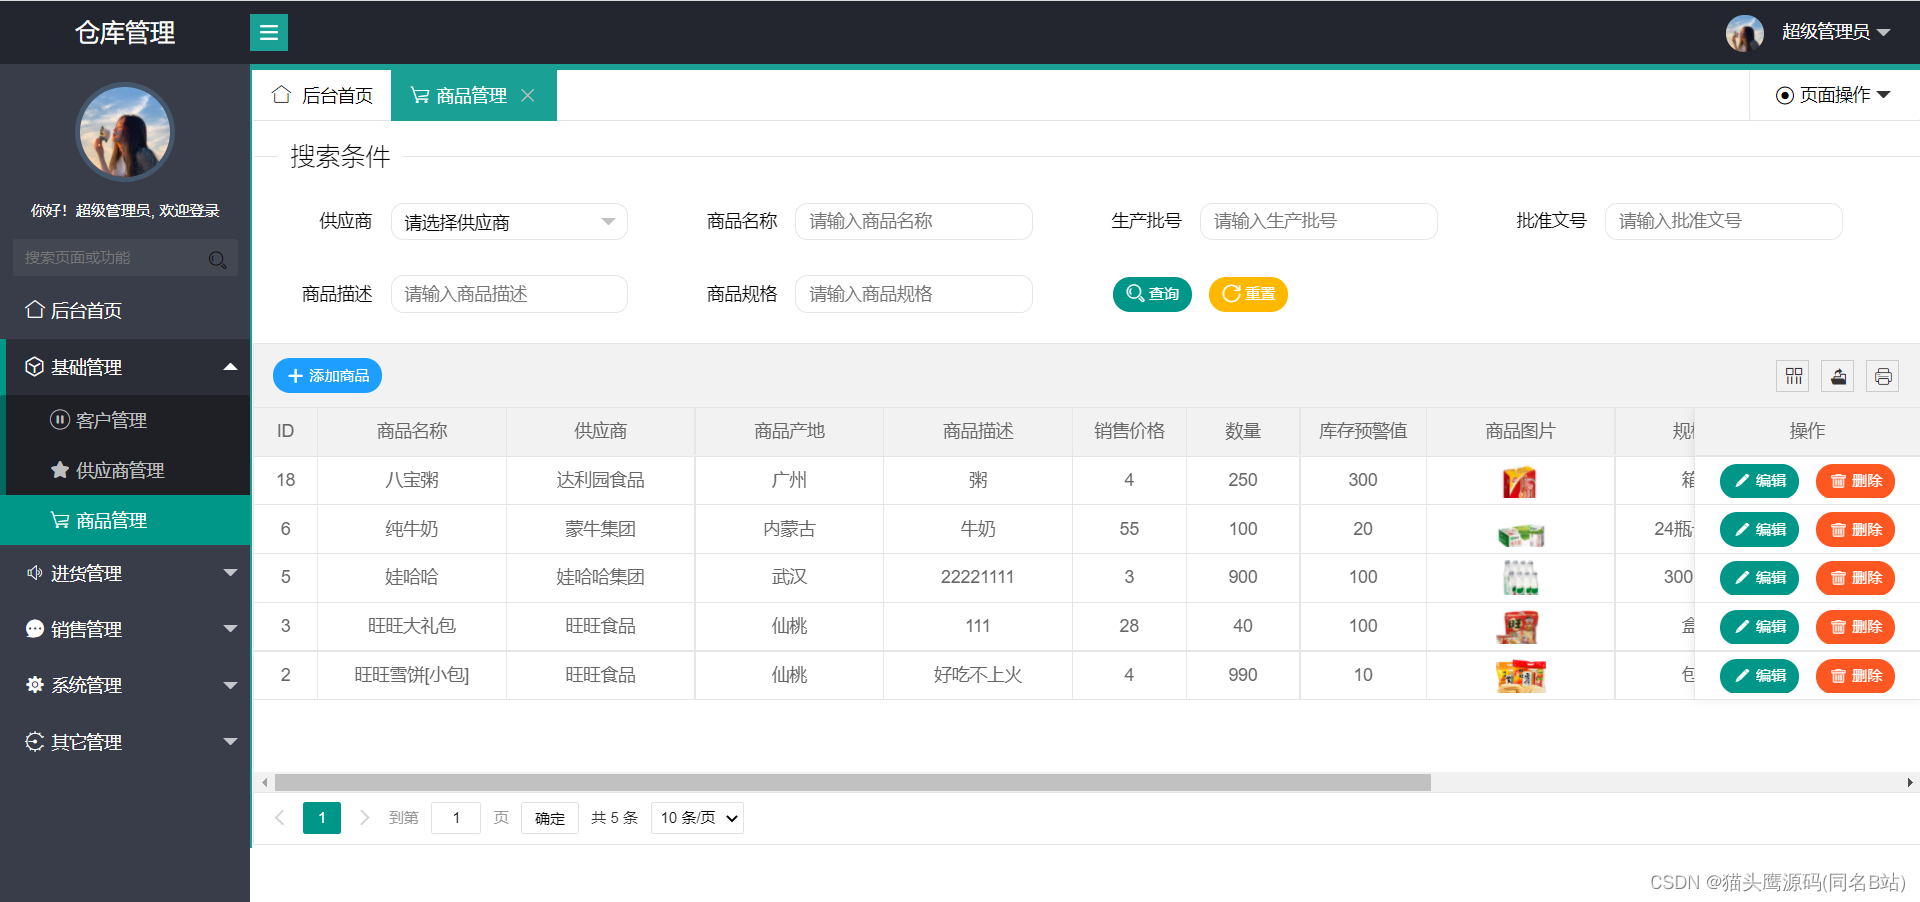Switch to the 后台首页 tab
Image resolution: width=1920 pixels, height=902 pixels.
[x=322, y=95]
